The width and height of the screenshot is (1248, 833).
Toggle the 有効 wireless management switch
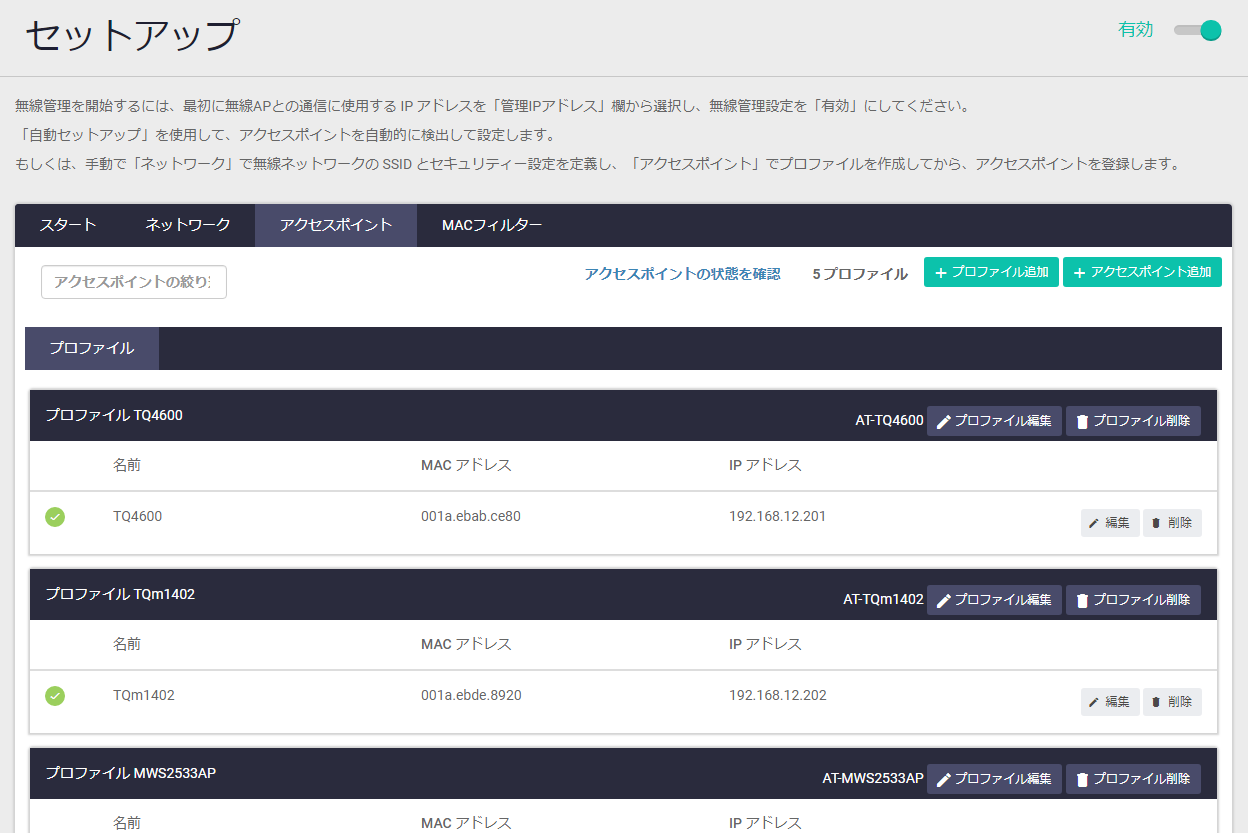(1198, 30)
